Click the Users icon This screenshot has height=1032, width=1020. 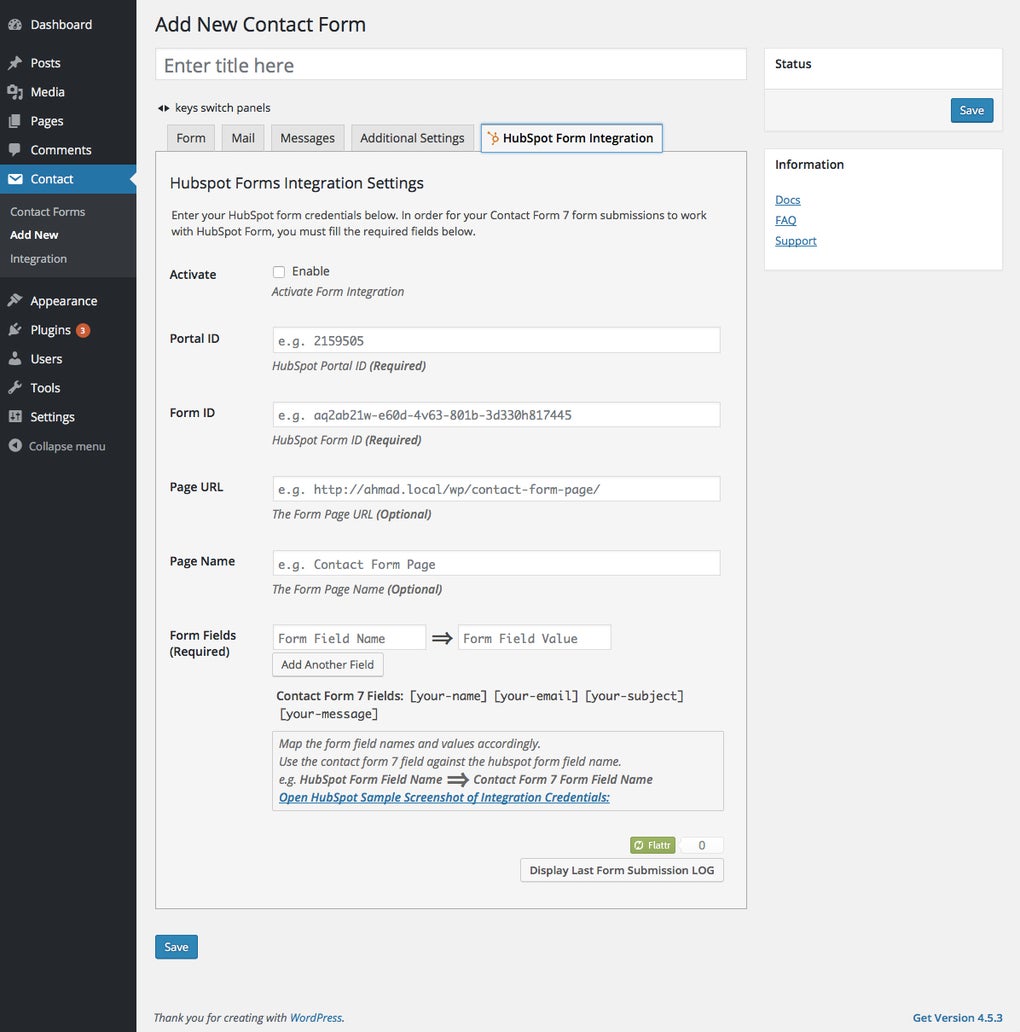(16, 358)
